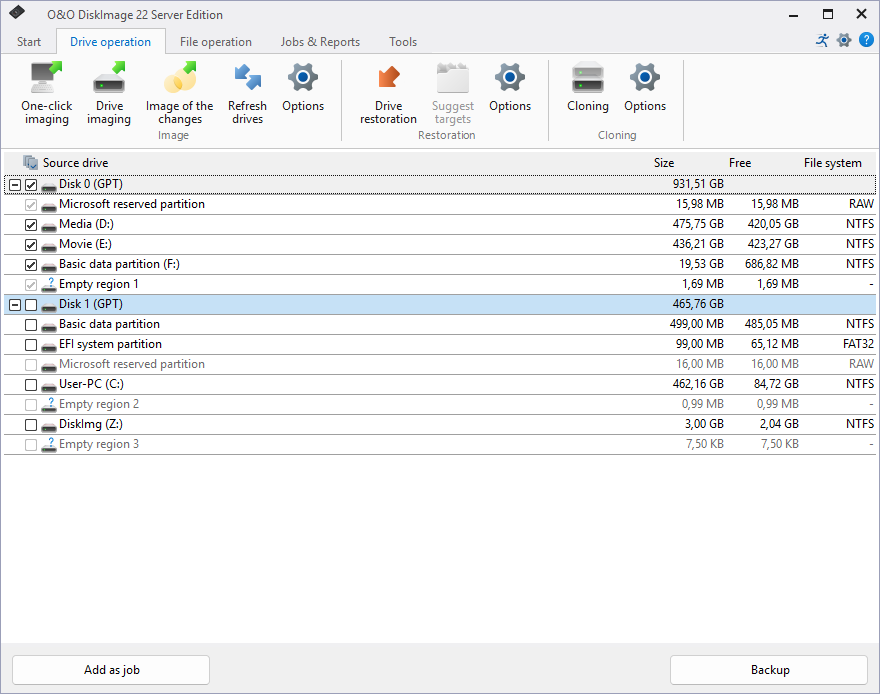
Task: Open the Jobs & Reports tab
Action: coord(320,42)
